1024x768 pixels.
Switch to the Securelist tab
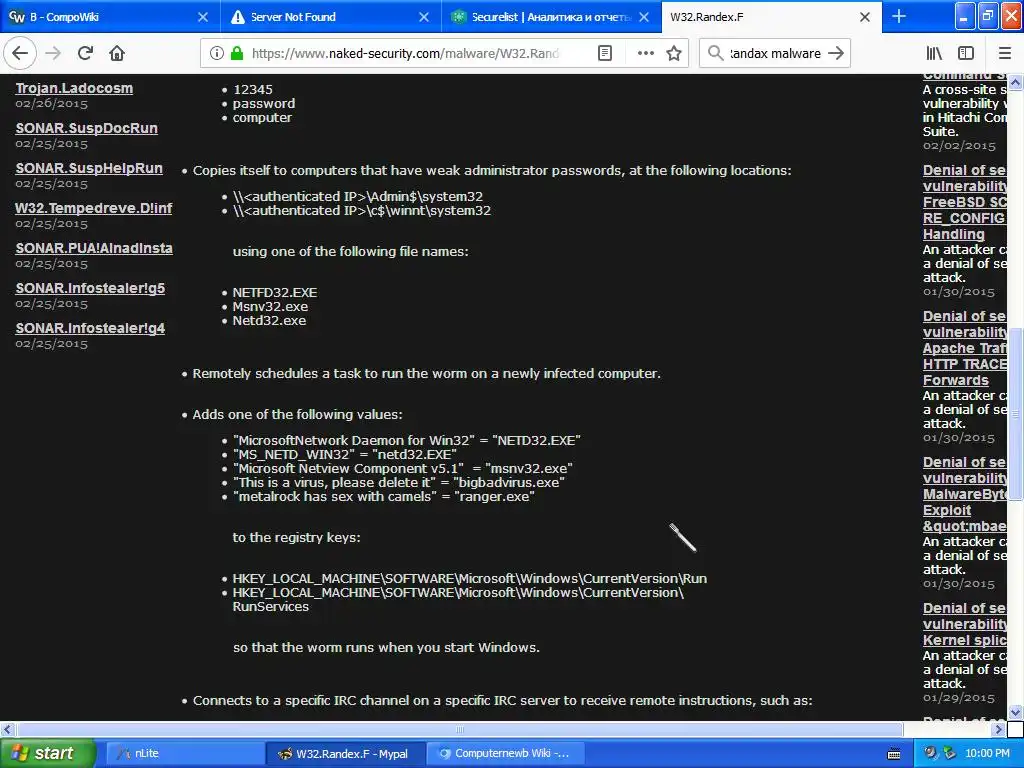click(x=551, y=17)
